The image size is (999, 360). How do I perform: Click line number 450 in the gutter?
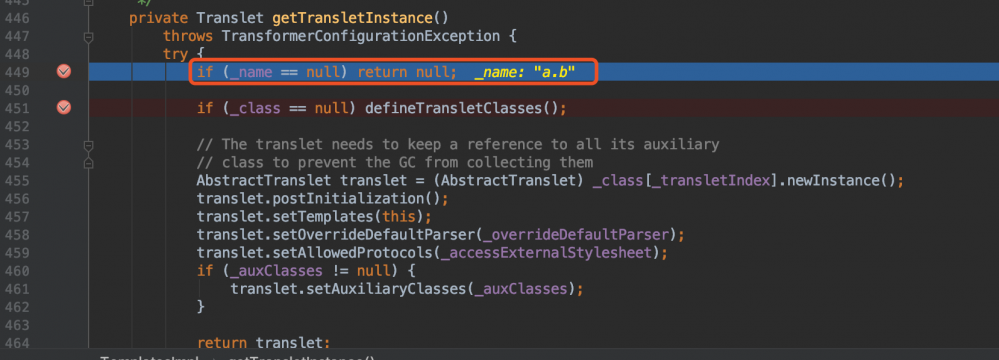point(16,90)
